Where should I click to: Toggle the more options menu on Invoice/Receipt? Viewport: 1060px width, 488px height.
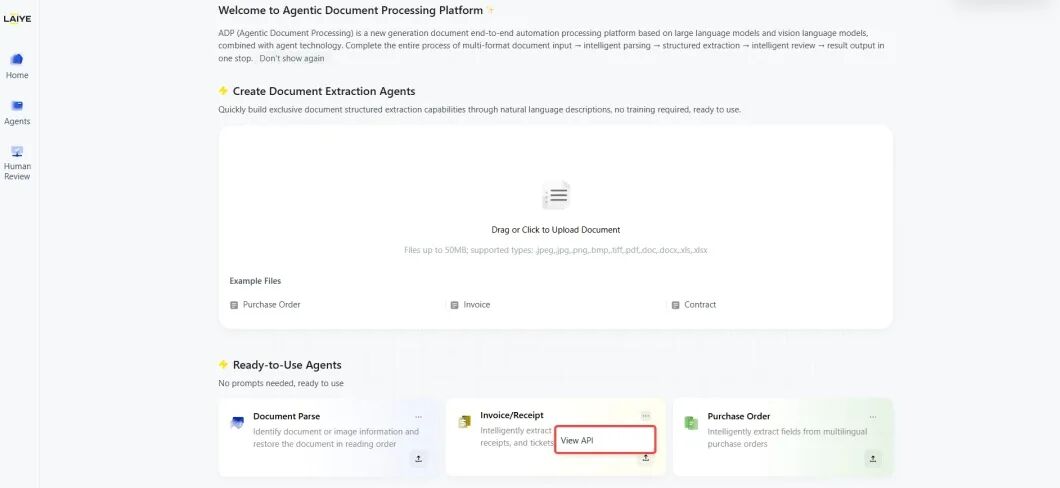click(x=646, y=416)
